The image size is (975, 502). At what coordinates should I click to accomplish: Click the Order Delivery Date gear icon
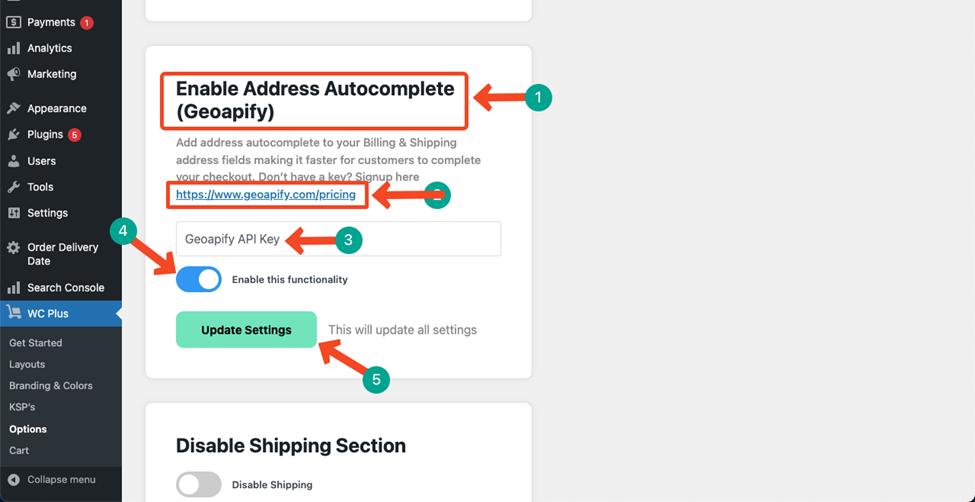tap(14, 248)
